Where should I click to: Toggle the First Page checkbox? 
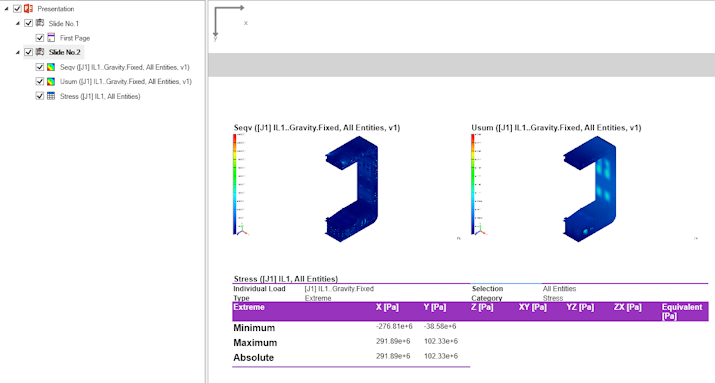(40, 38)
